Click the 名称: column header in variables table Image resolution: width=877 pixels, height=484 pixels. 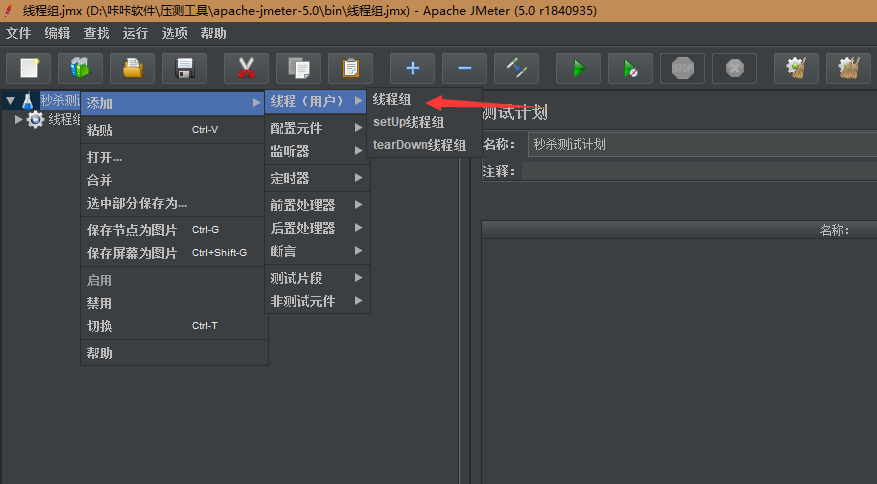coord(834,230)
